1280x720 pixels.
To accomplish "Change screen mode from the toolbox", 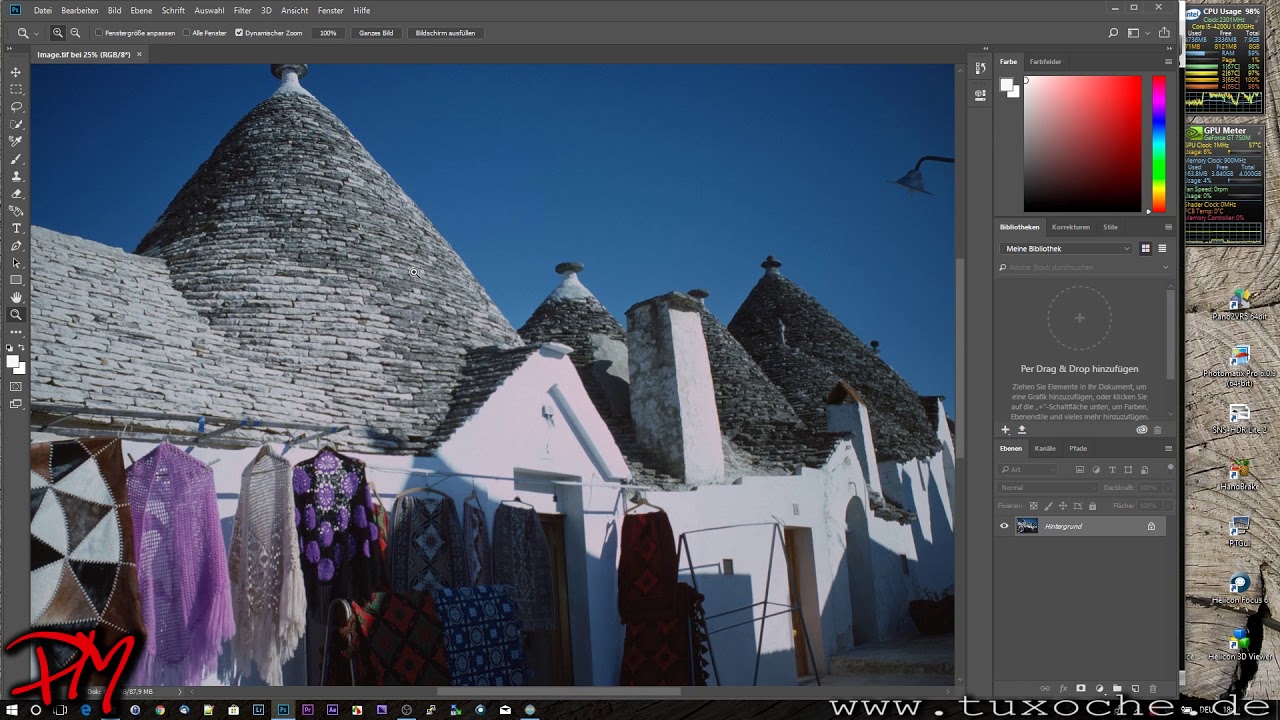I will pyautogui.click(x=16, y=404).
